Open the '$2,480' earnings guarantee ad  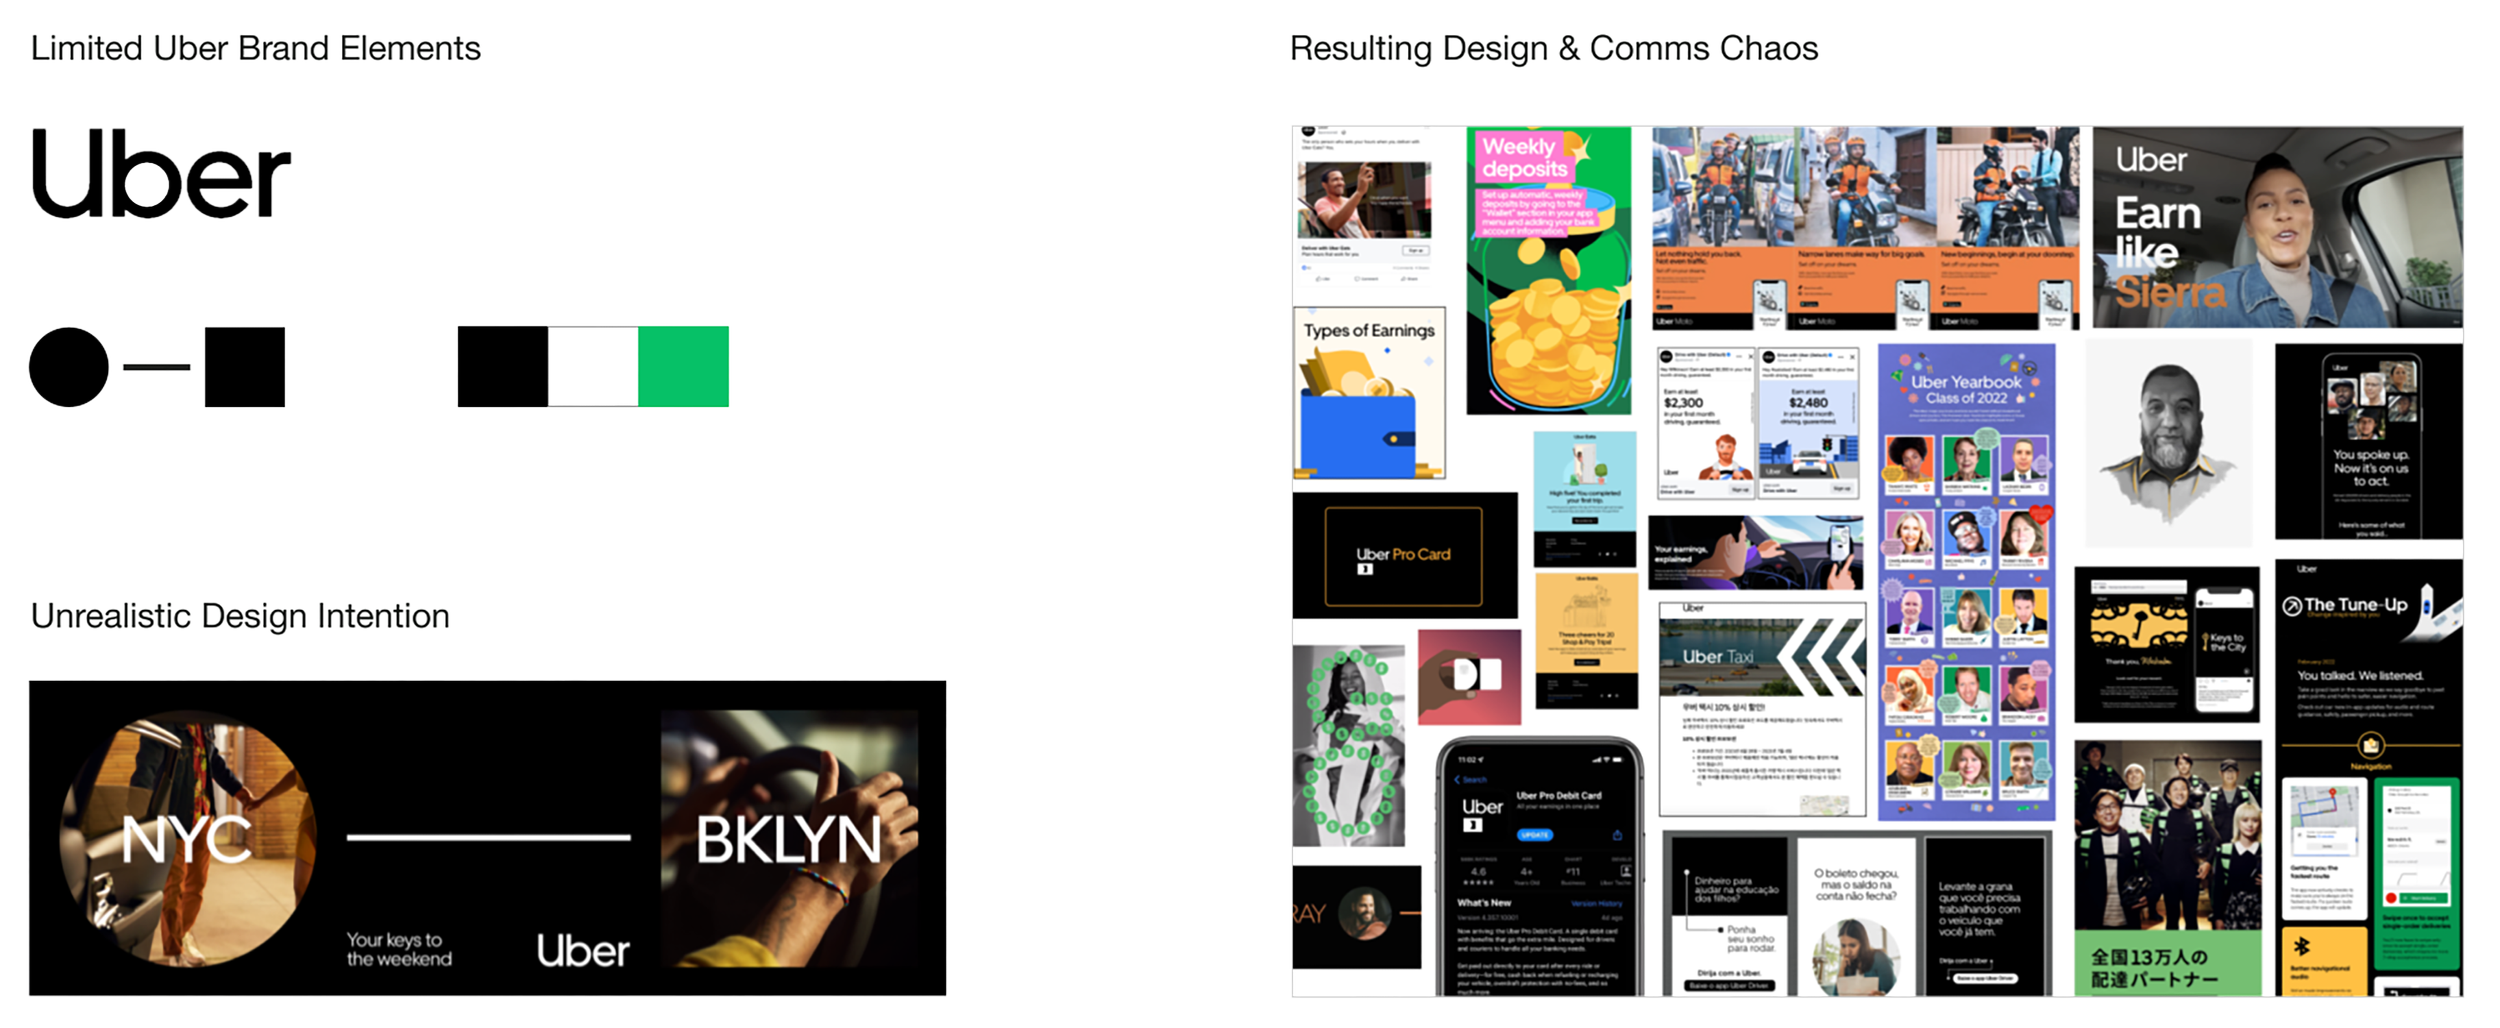pyautogui.click(x=1808, y=423)
